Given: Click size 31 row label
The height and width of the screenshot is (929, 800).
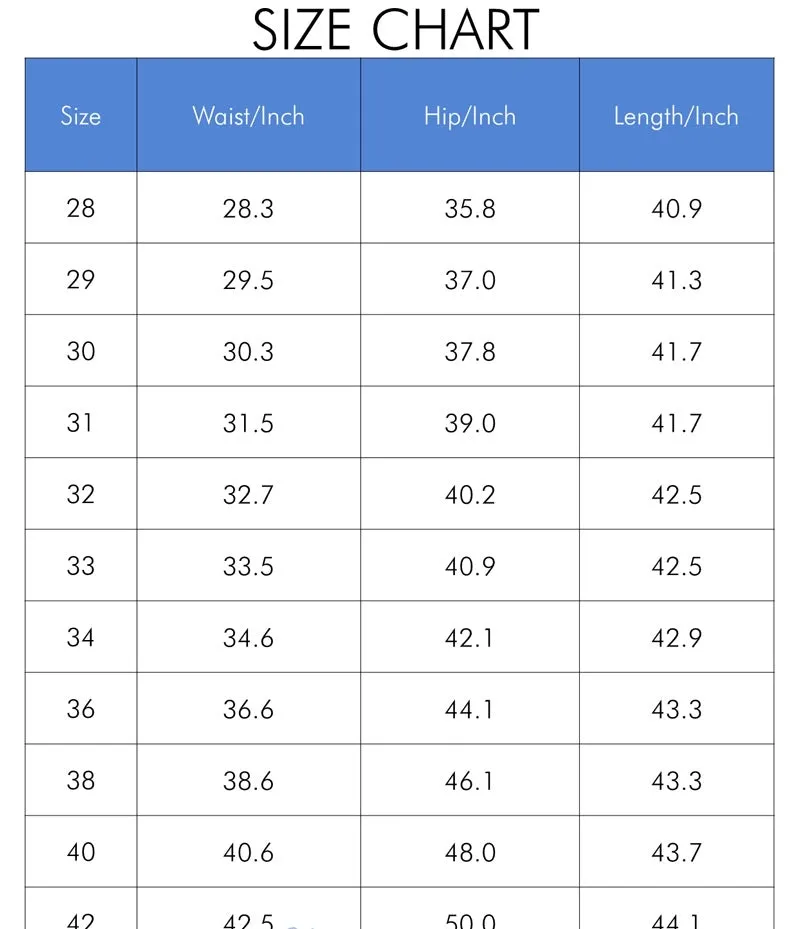Looking at the screenshot, I should (x=81, y=422).
